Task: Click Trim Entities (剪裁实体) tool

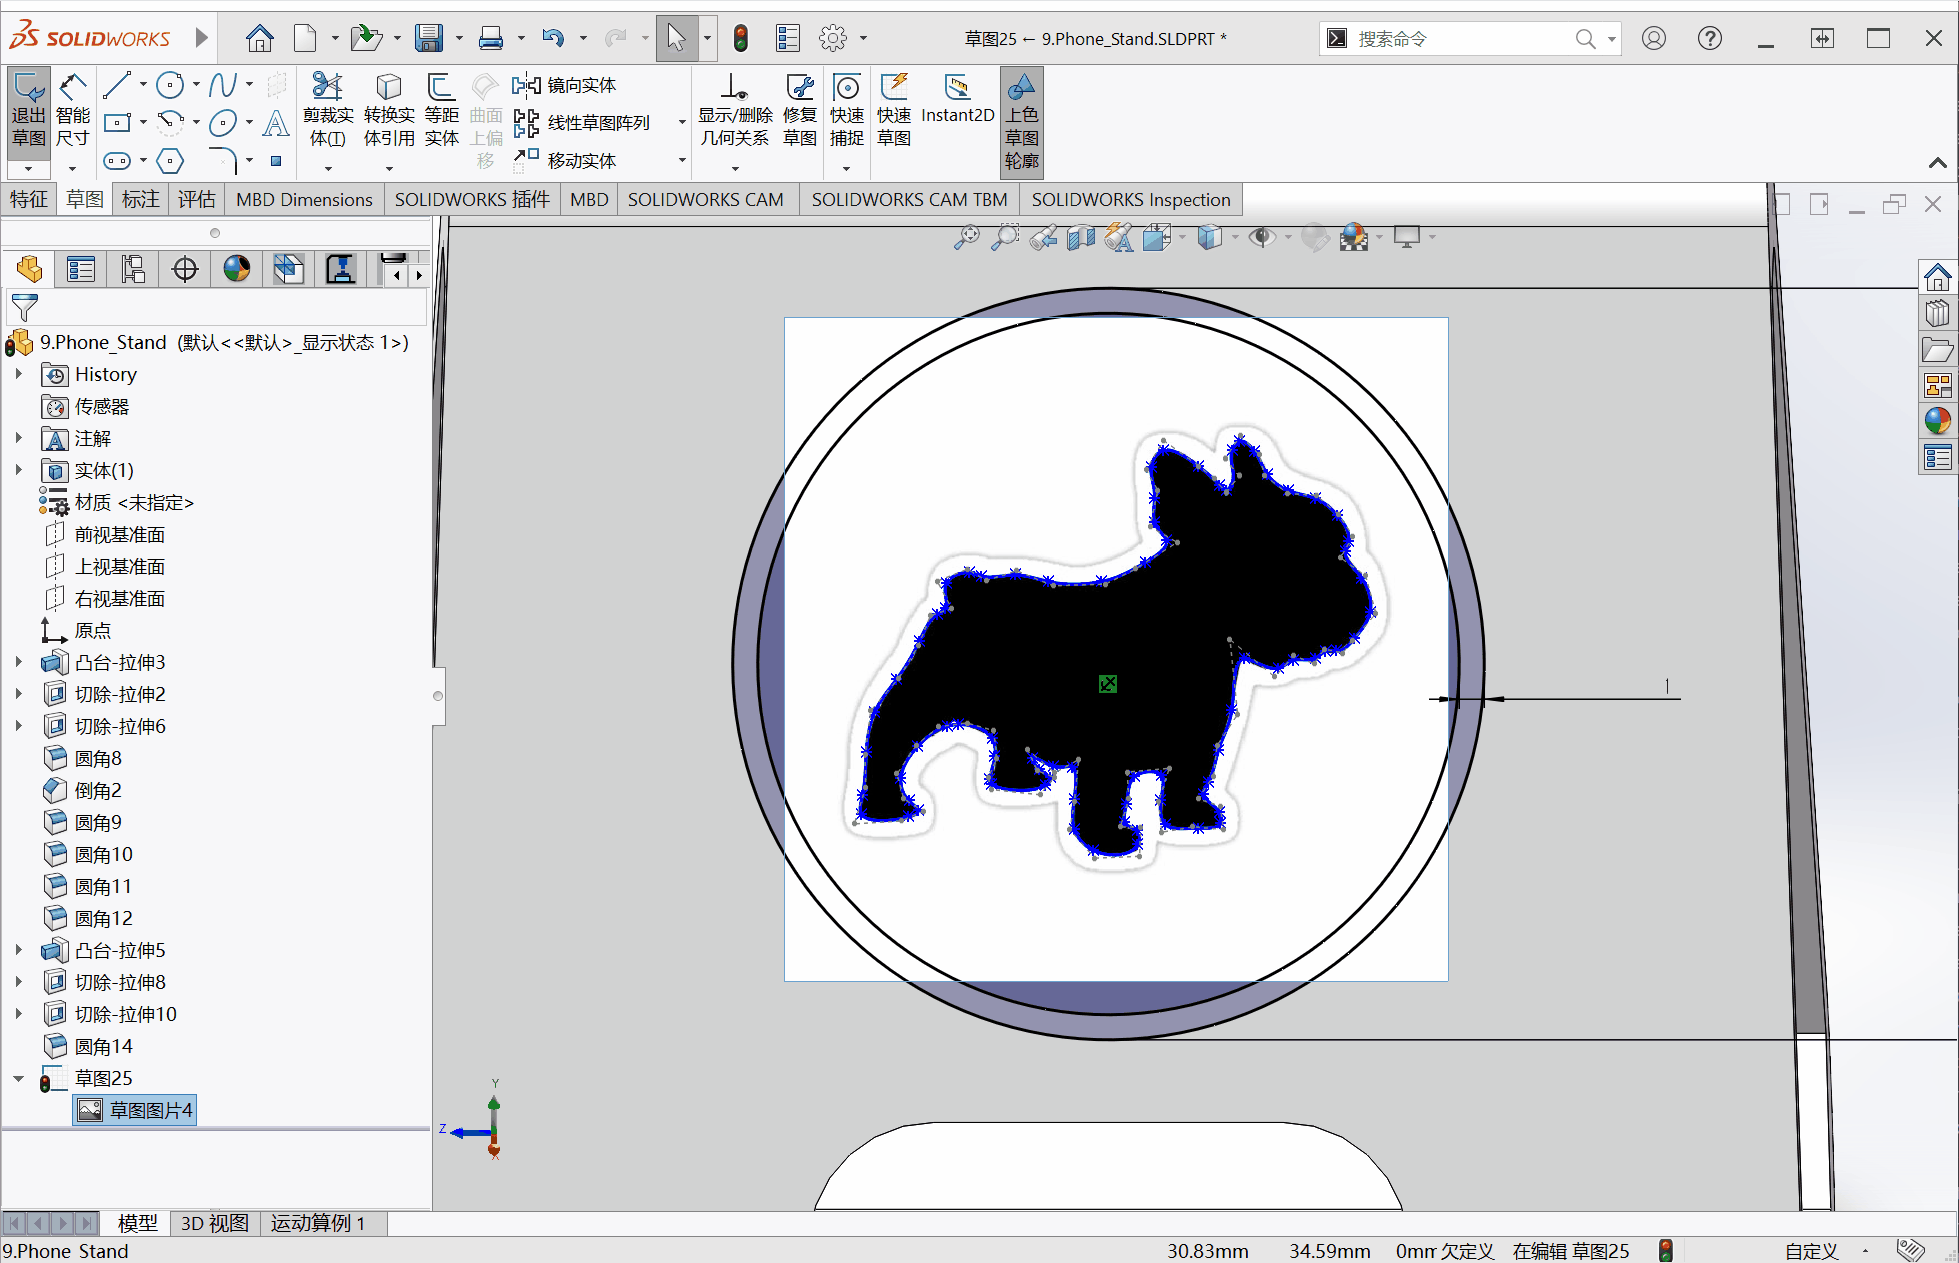Action: tap(328, 110)
